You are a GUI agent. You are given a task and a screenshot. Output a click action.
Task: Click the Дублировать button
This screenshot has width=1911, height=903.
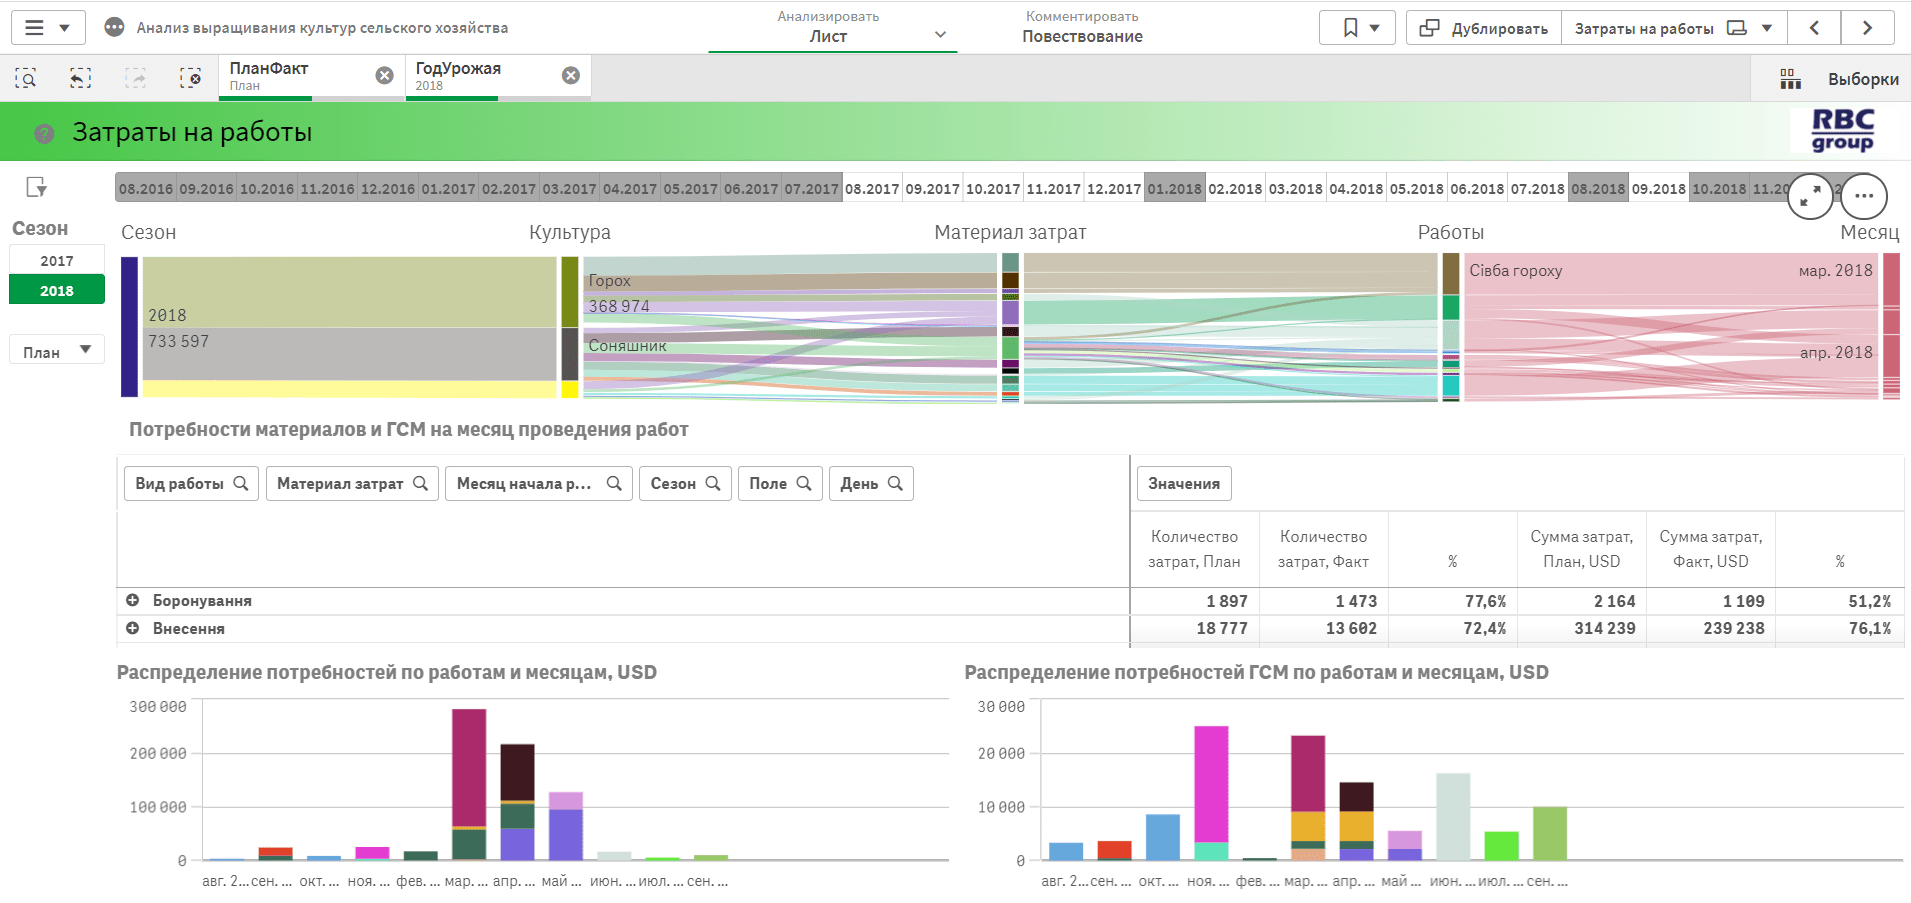[1484, 28]
